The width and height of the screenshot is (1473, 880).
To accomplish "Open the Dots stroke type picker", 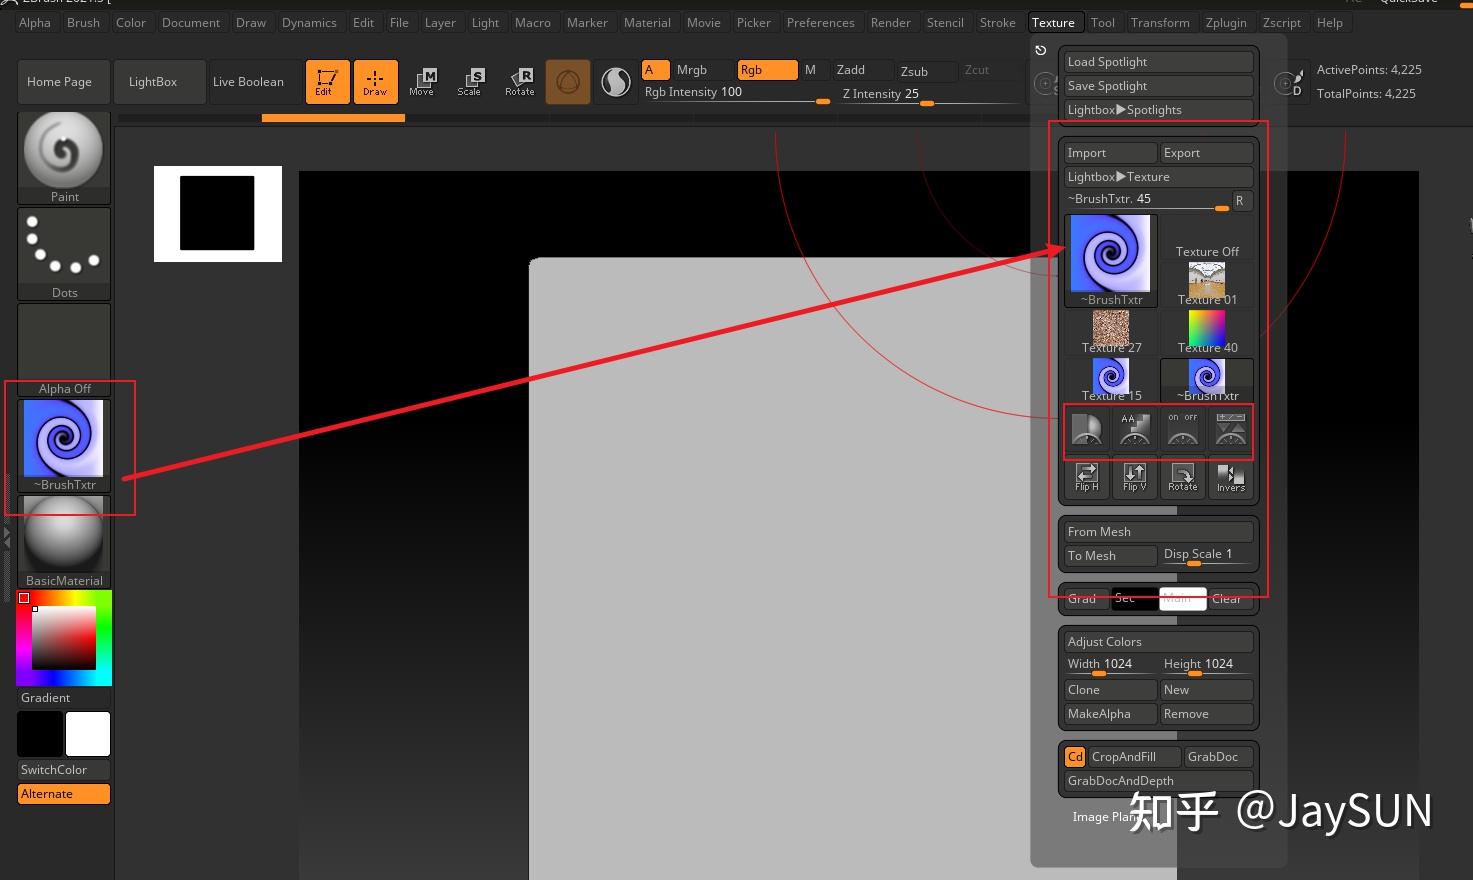I will coord(64,253).
